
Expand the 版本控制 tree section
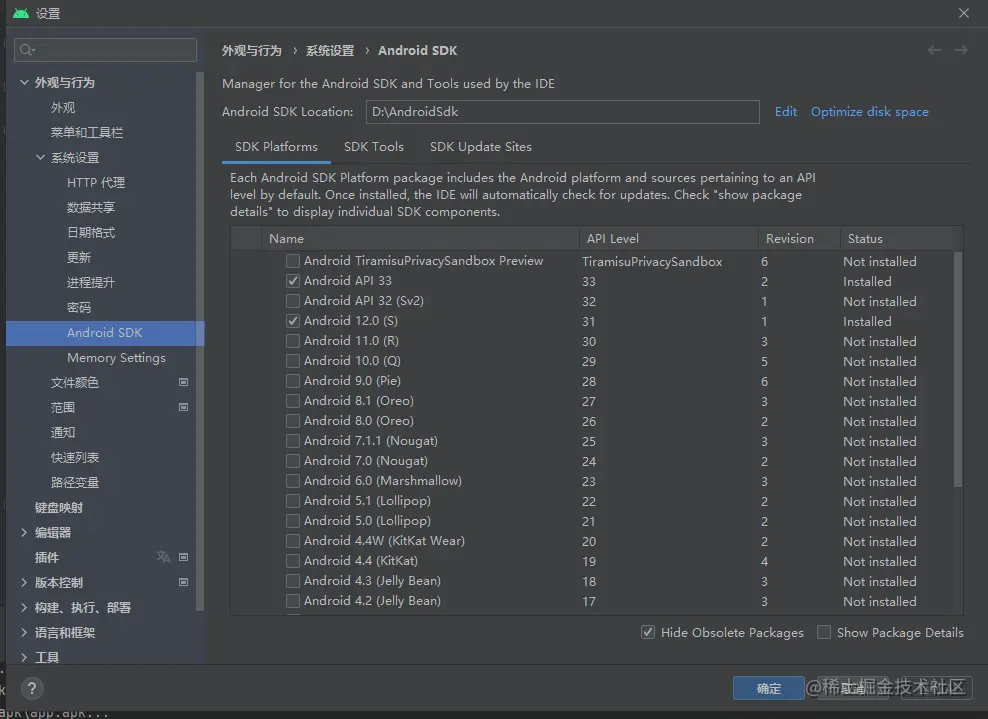pyautogui.click(x=24, y=582)
